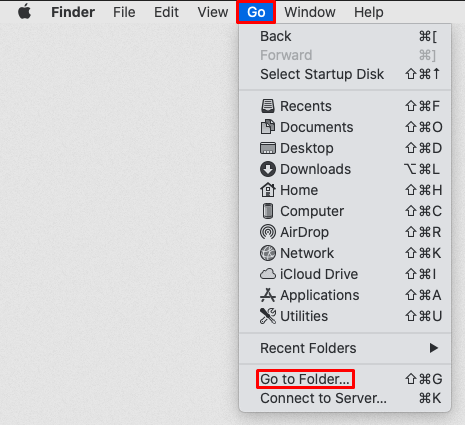Screen dimensions: 465x425
Task: Click the AirDrop radar icon
Action: pyautogui.click(x=268, y=232)
